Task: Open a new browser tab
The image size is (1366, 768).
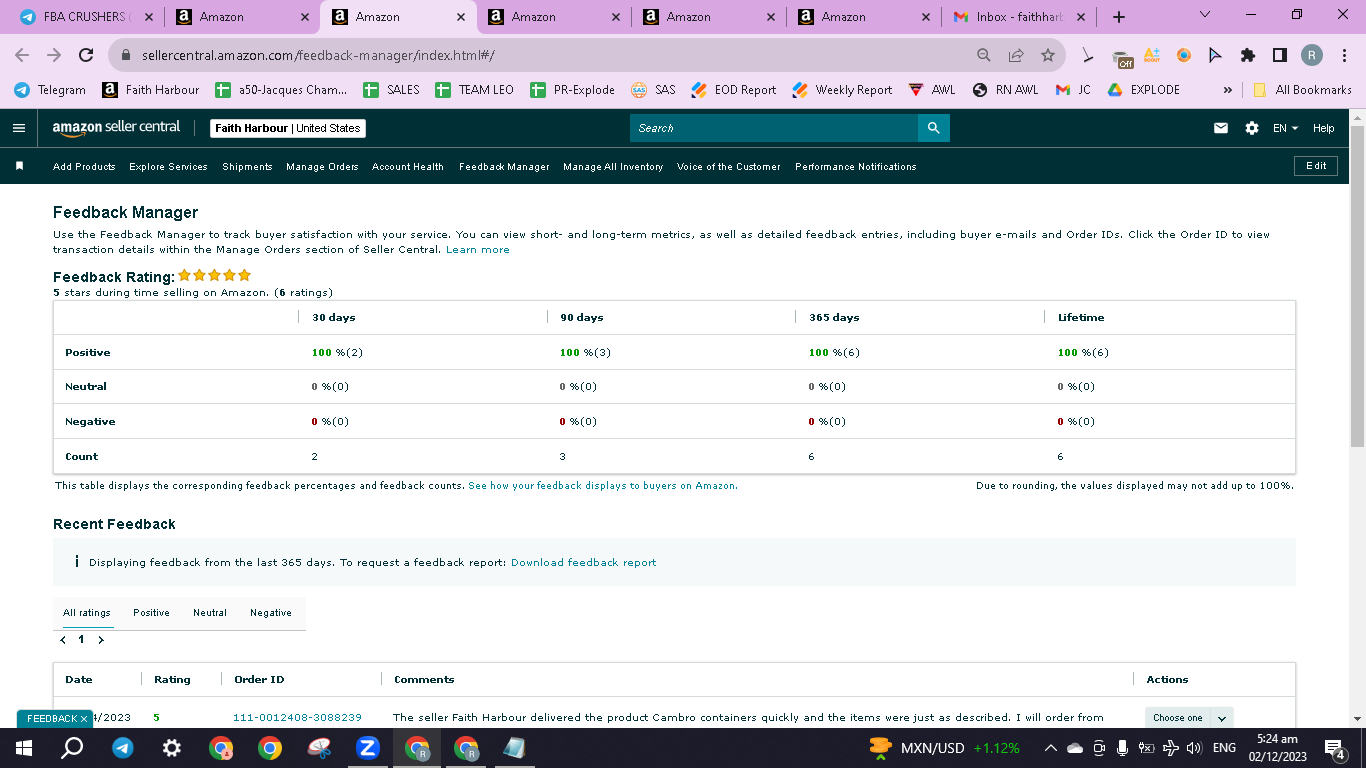Action: (x=1118, y=17)
